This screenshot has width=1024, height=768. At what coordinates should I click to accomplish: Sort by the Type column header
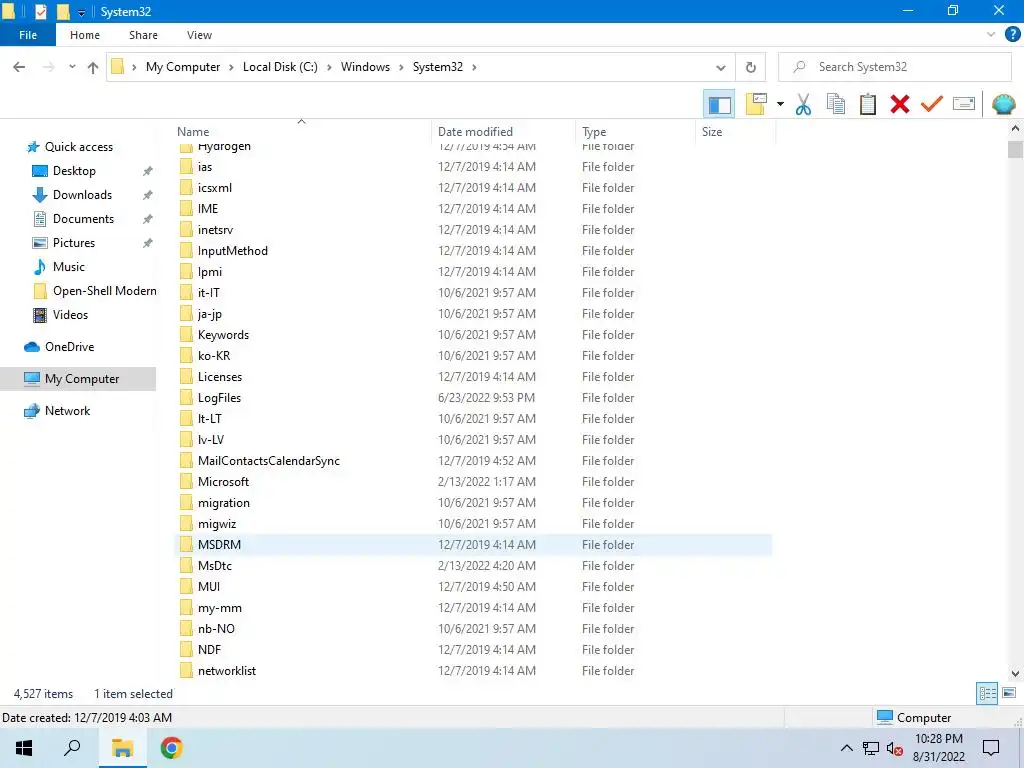[635, 131]
